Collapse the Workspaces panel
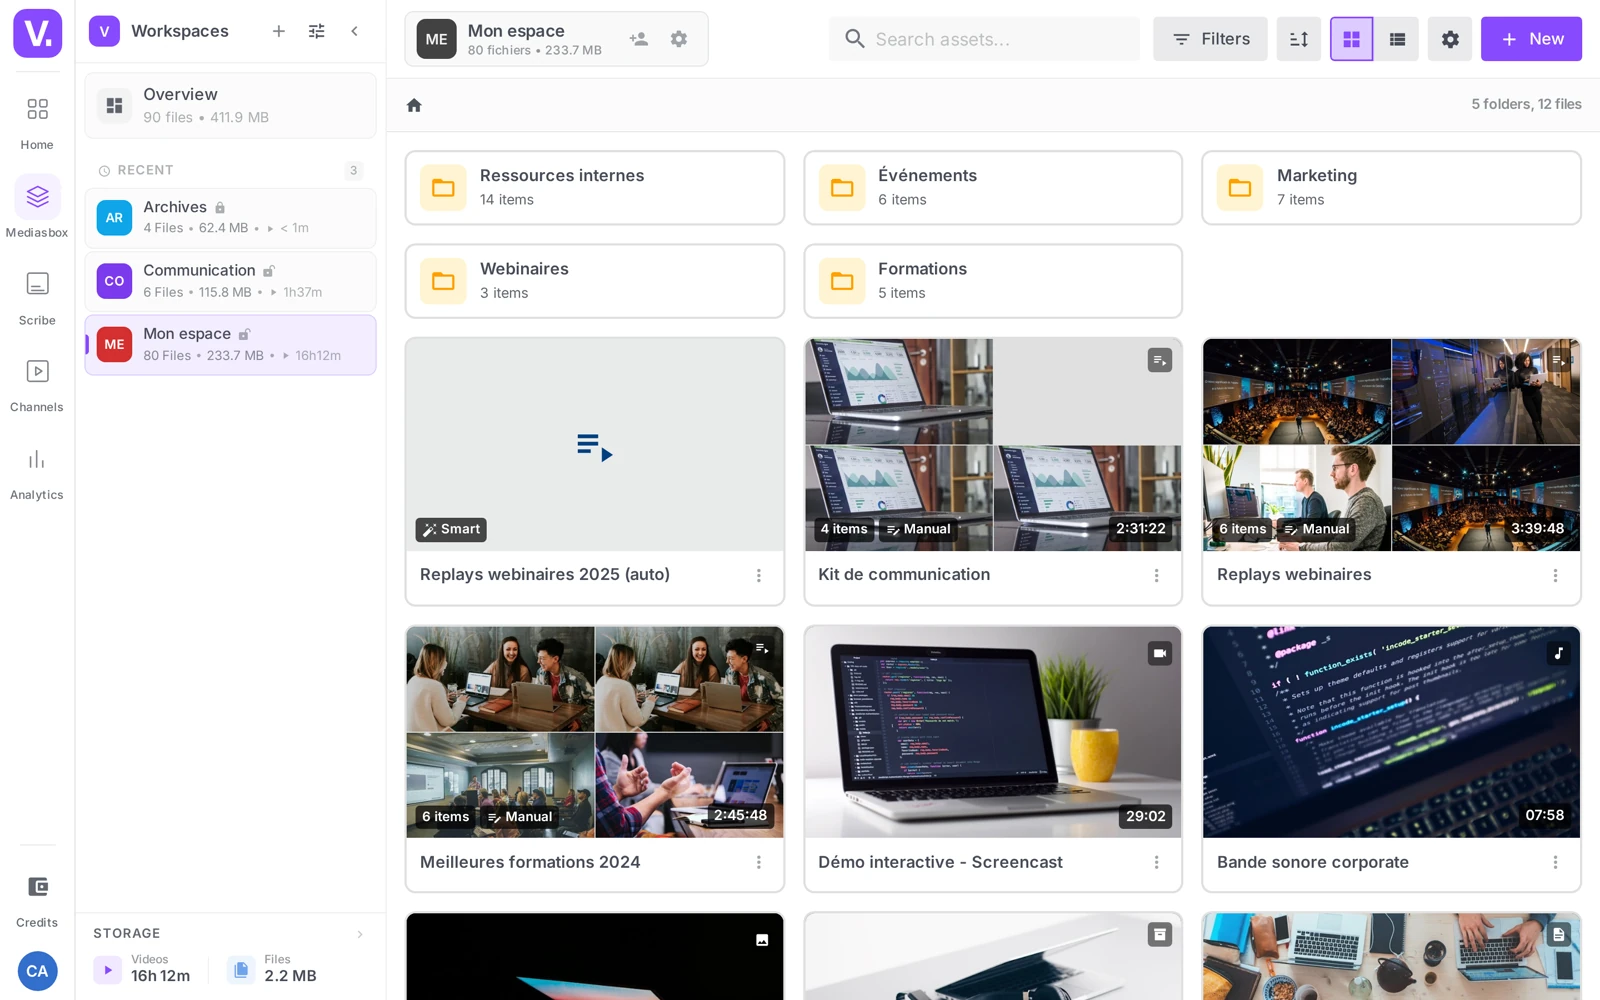This screenshot has width=1600, height=1000. pos(354,31)
